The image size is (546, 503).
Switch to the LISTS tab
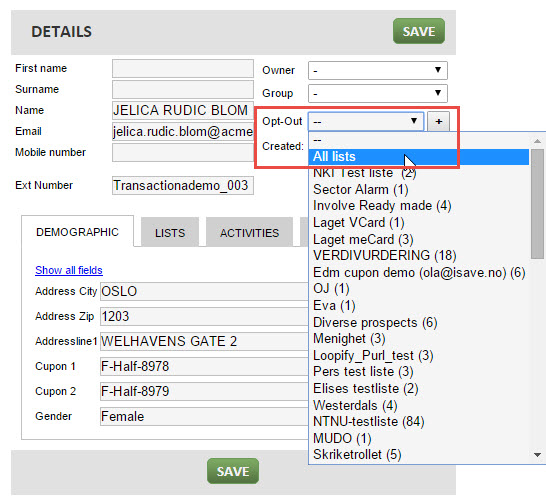(170, 233)
